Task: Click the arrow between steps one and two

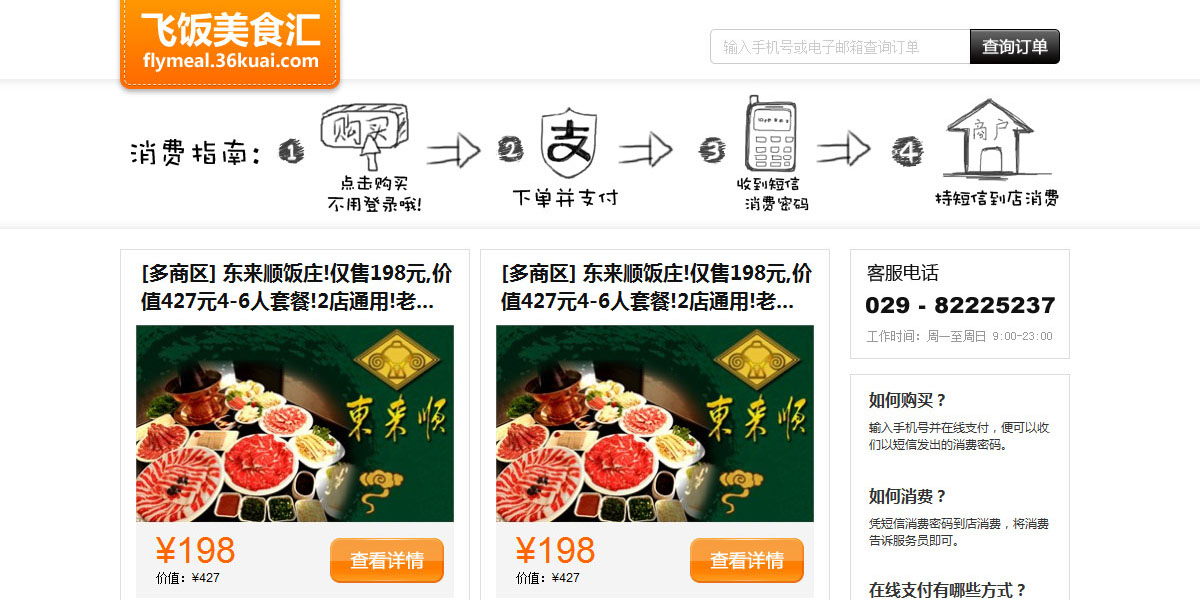Action: pyautogui.click(x=455, y=151)
